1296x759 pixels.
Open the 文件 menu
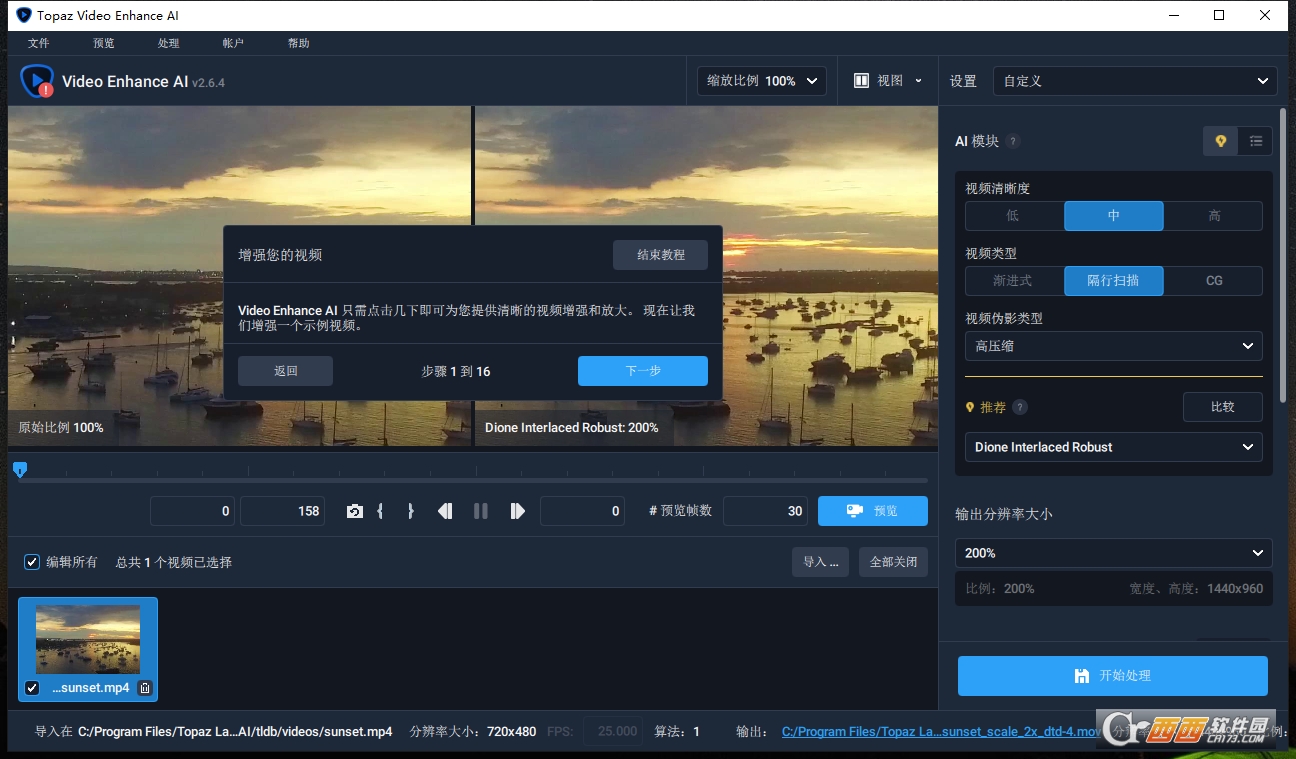(x=39, y=43)
